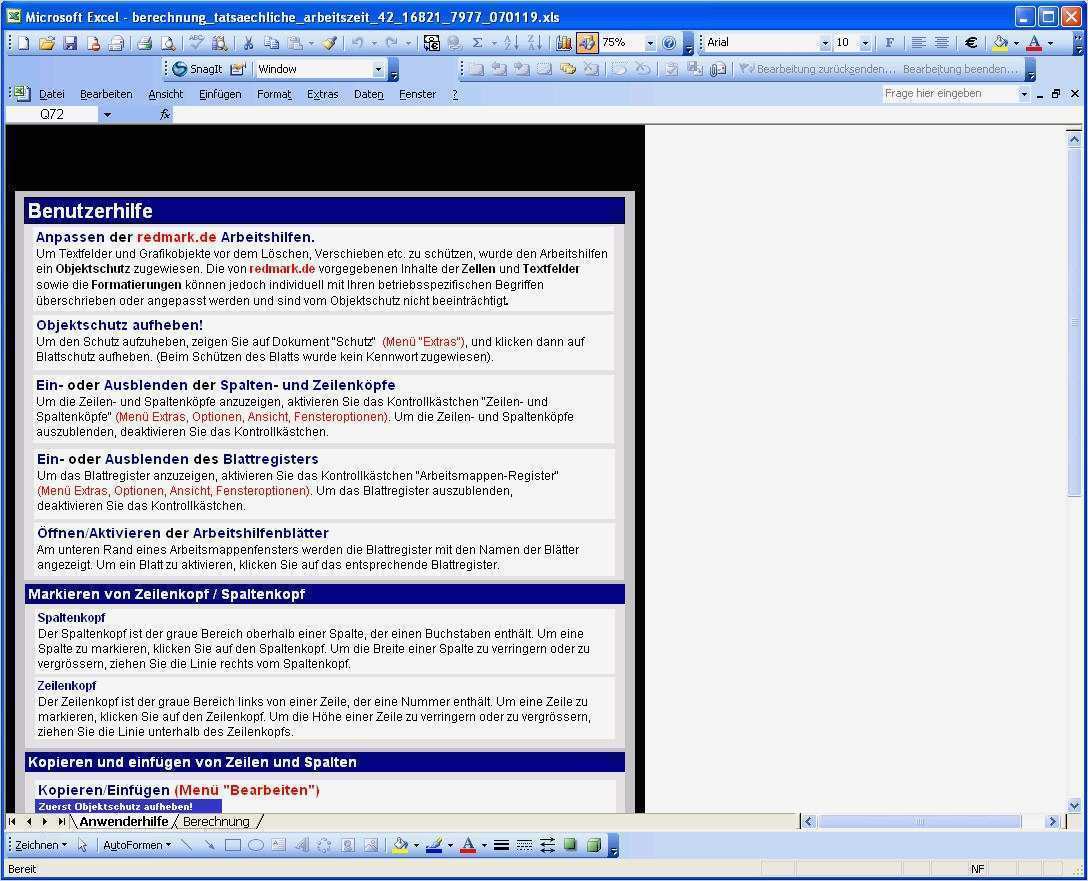Viewport: 1088px width, 881px height.
Task: Expand the font size 10 dropdown
Action: click(x=865, y=43)
